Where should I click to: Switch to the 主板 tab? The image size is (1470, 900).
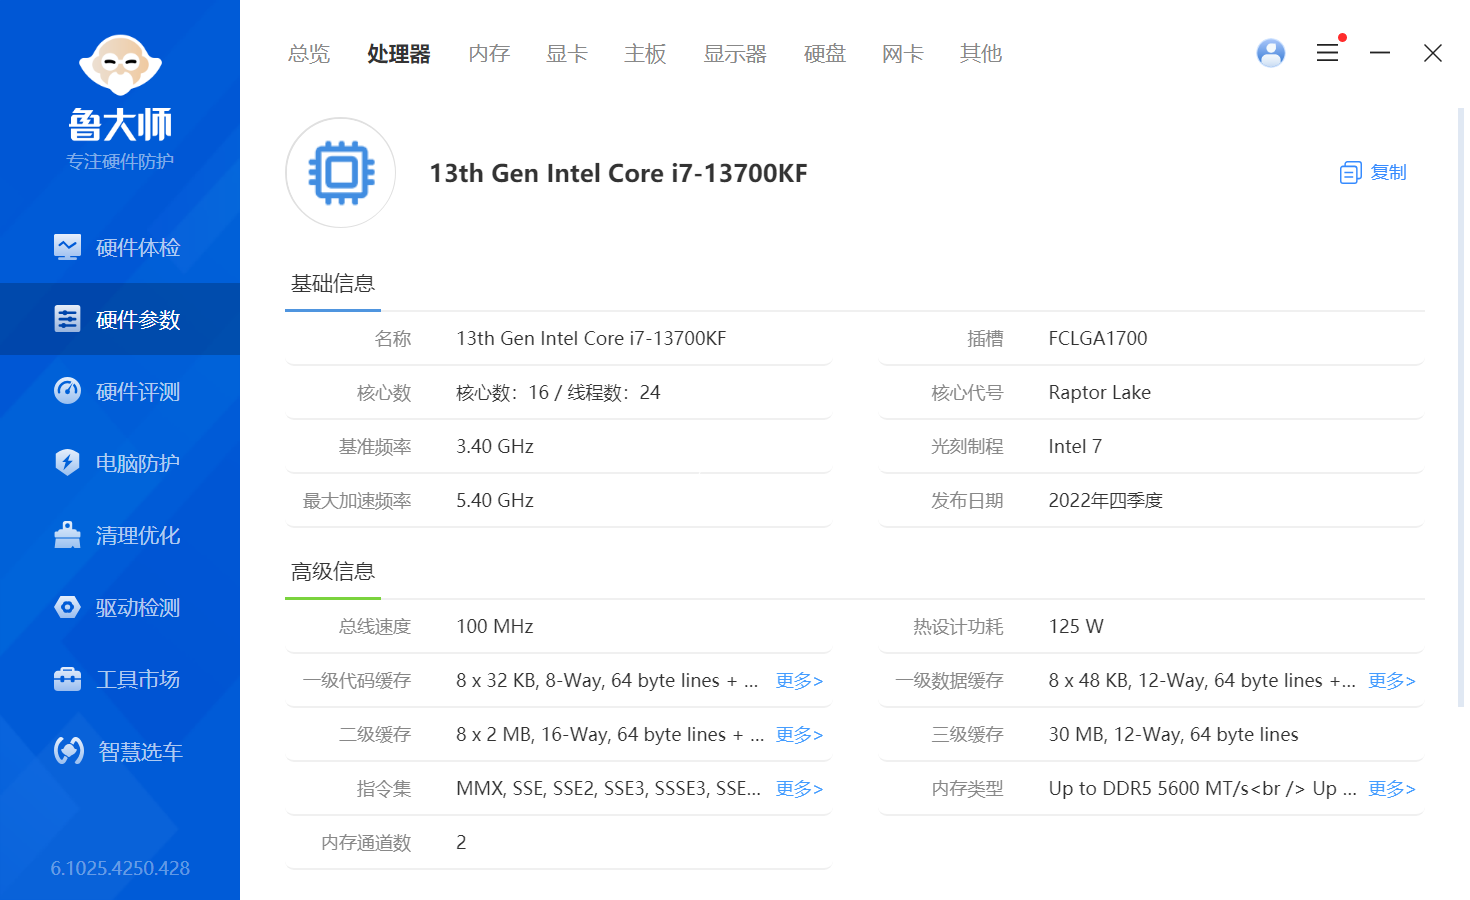[645, 53]
